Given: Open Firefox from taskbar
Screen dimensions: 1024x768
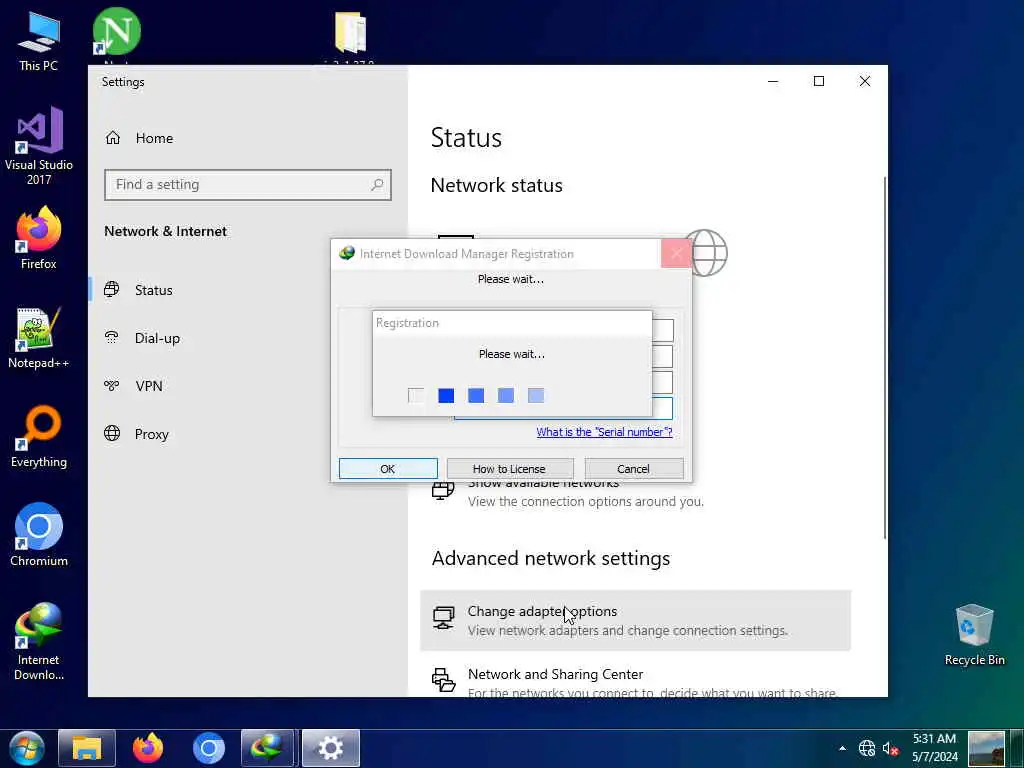Looking at the screenshot, I should click(x=148, y=748).
